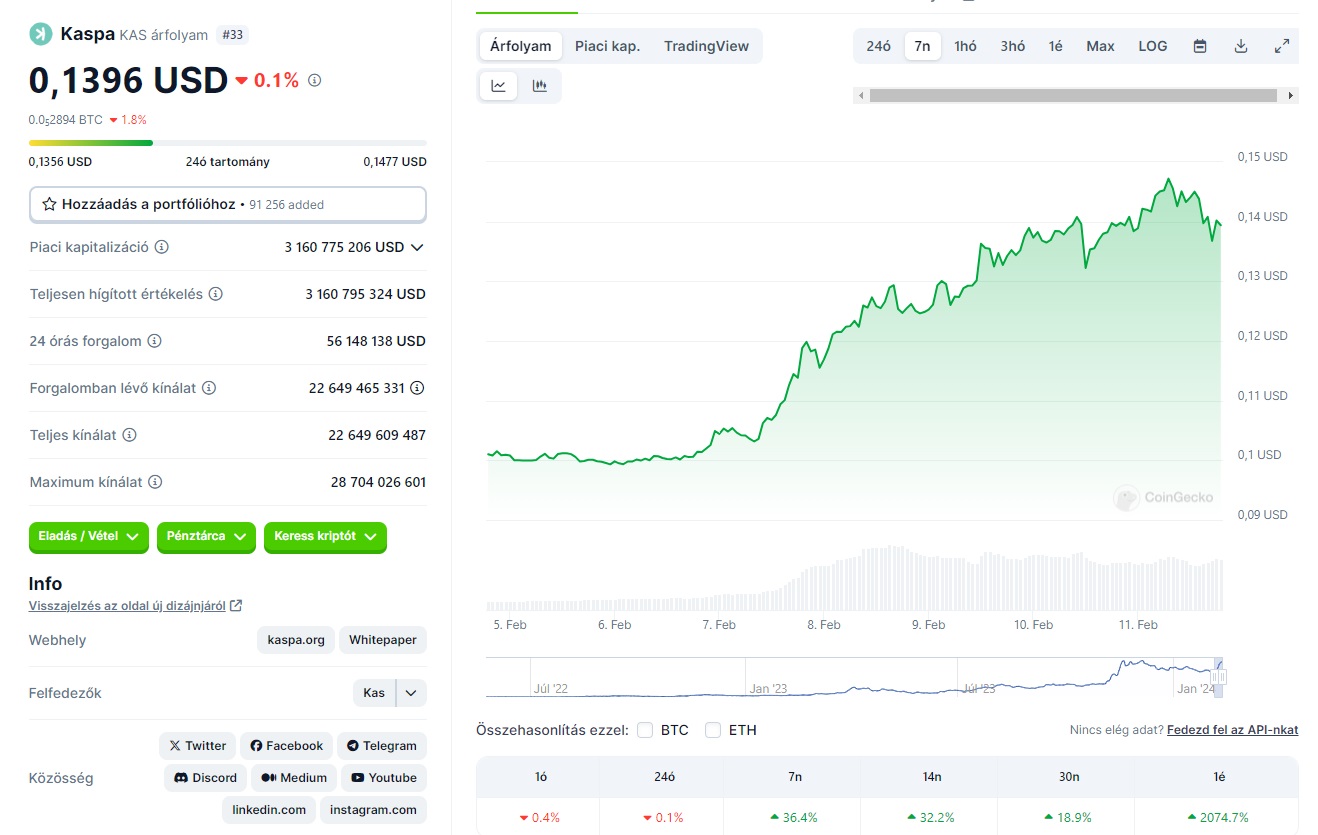This screenshot has height=835, width=1318.
Task: Open the Whitepaper link
Action: 383,640
